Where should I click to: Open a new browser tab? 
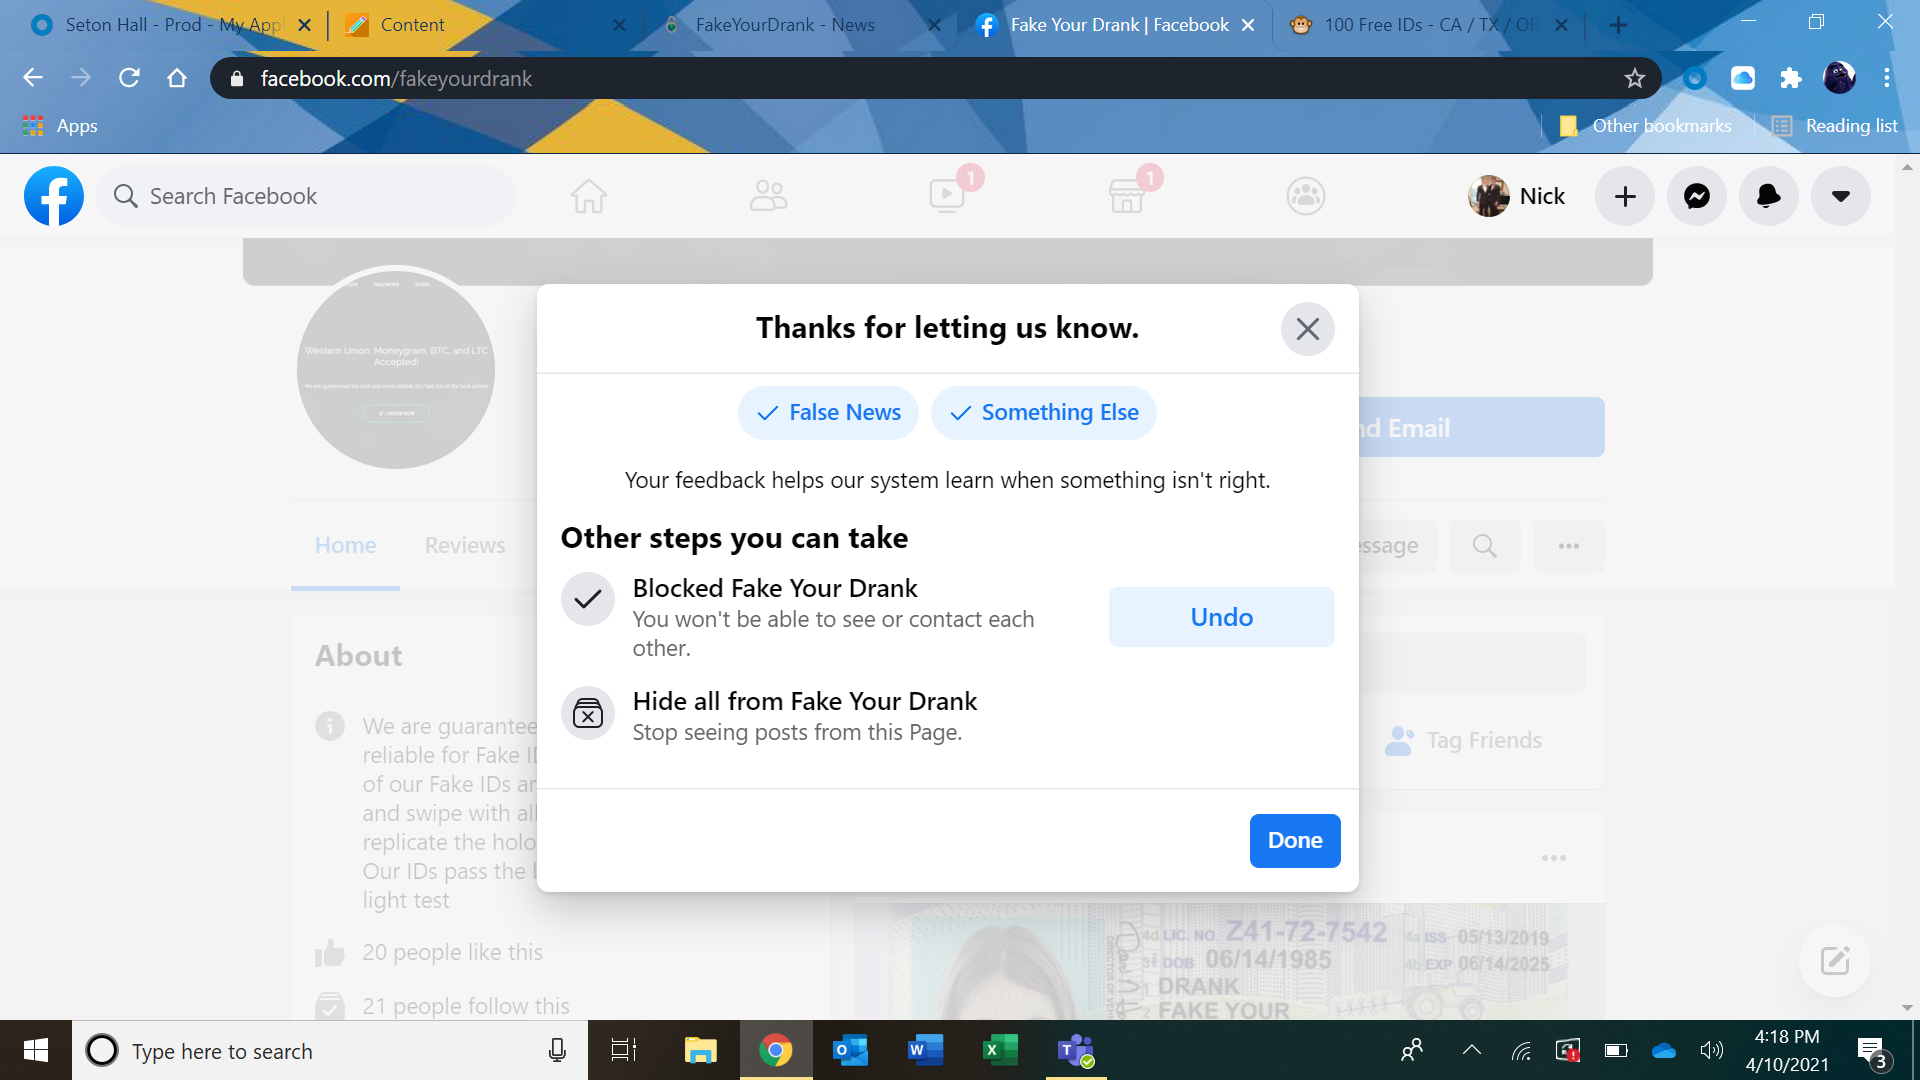point(1618,25)
